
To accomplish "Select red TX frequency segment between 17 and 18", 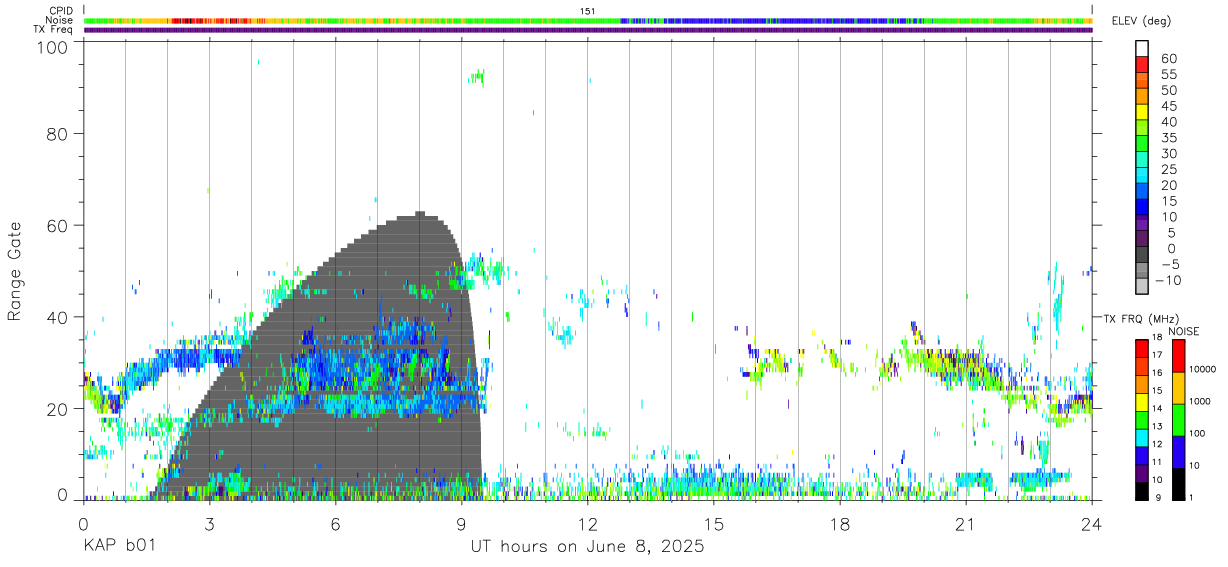I will click(1142, 349).
